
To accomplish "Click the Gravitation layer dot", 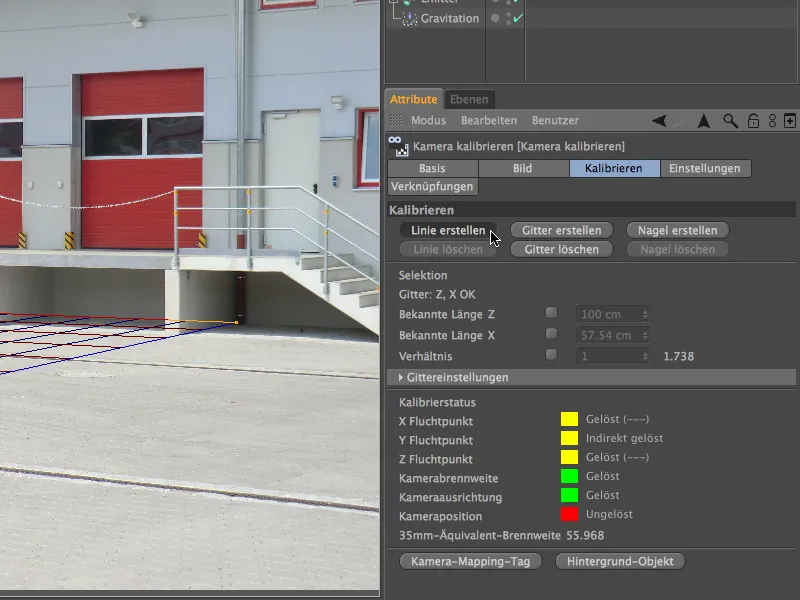I will tap(495, 18).
